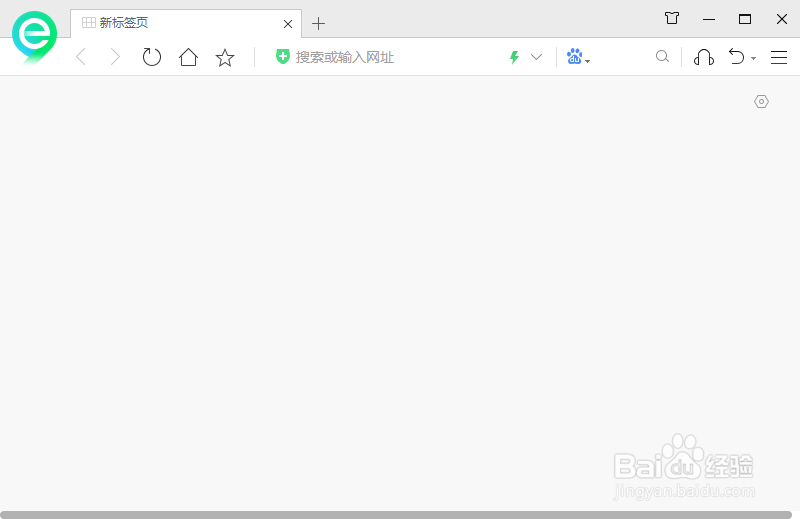
Task: Open the Baidu search engine selector
Action: pos(578,57)
